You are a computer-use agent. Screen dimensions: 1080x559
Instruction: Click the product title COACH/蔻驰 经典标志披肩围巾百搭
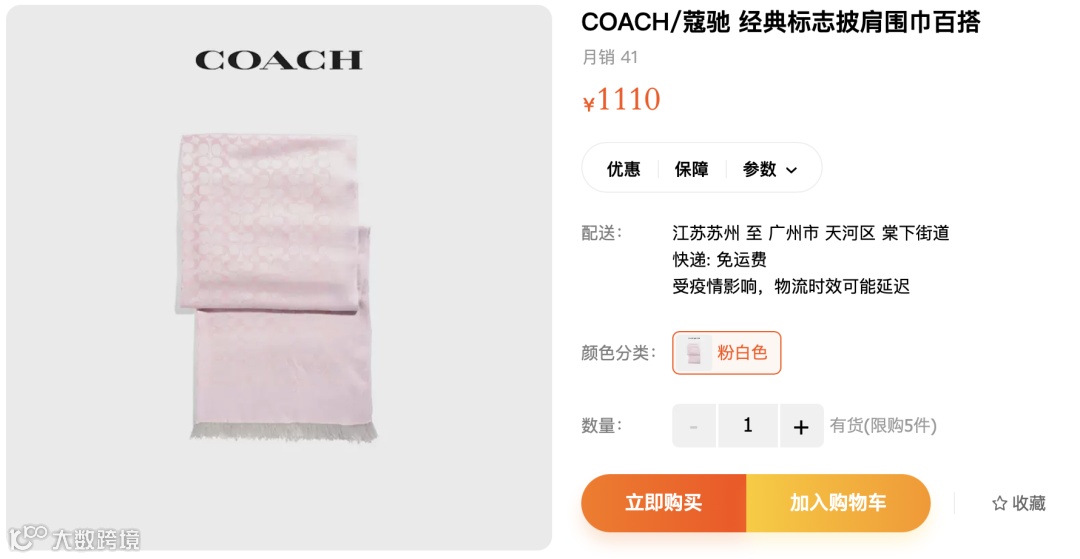pos(780,23)
